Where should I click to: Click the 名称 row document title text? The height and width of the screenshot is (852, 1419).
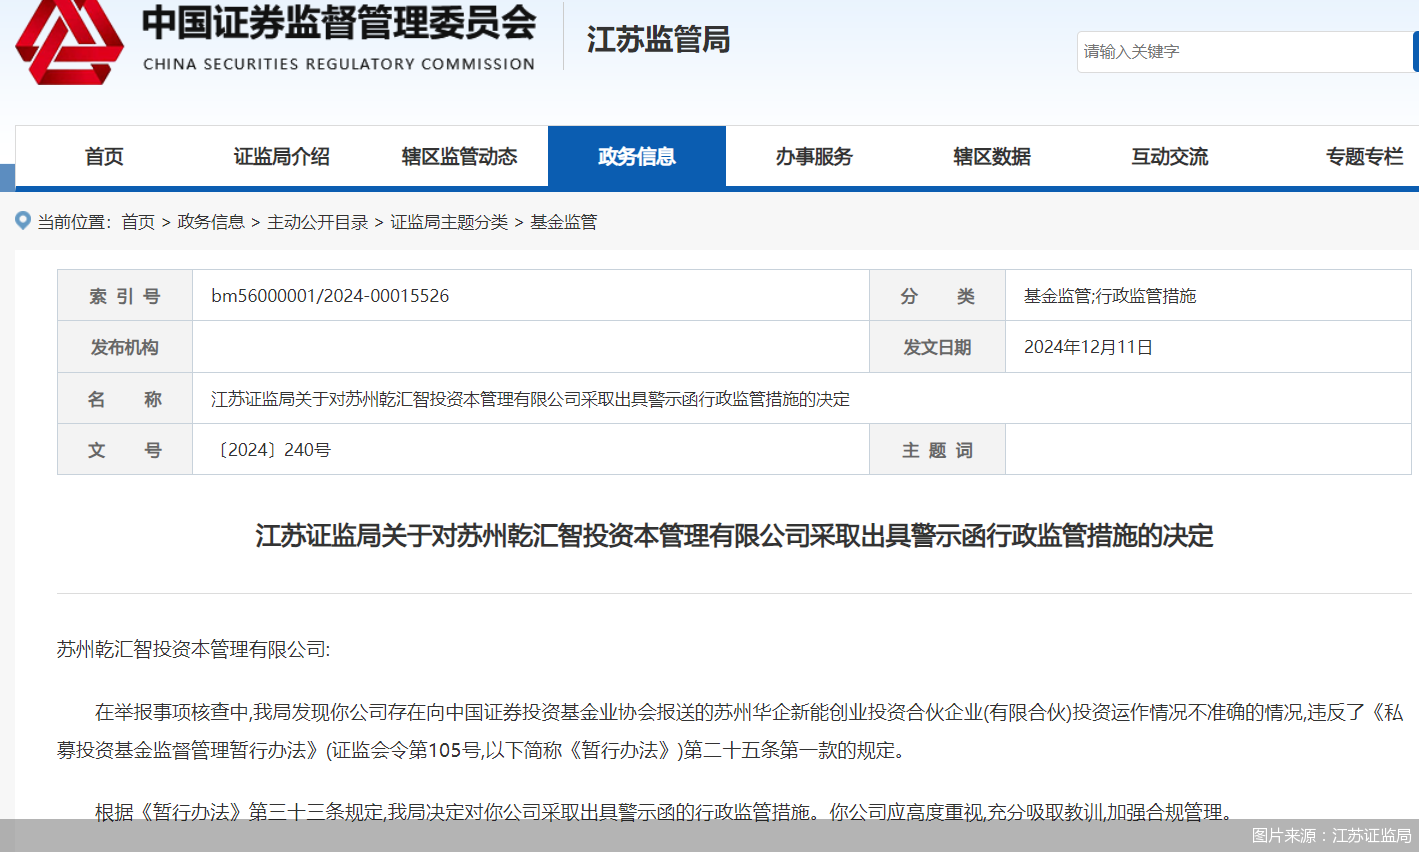[x=530, y=399]
